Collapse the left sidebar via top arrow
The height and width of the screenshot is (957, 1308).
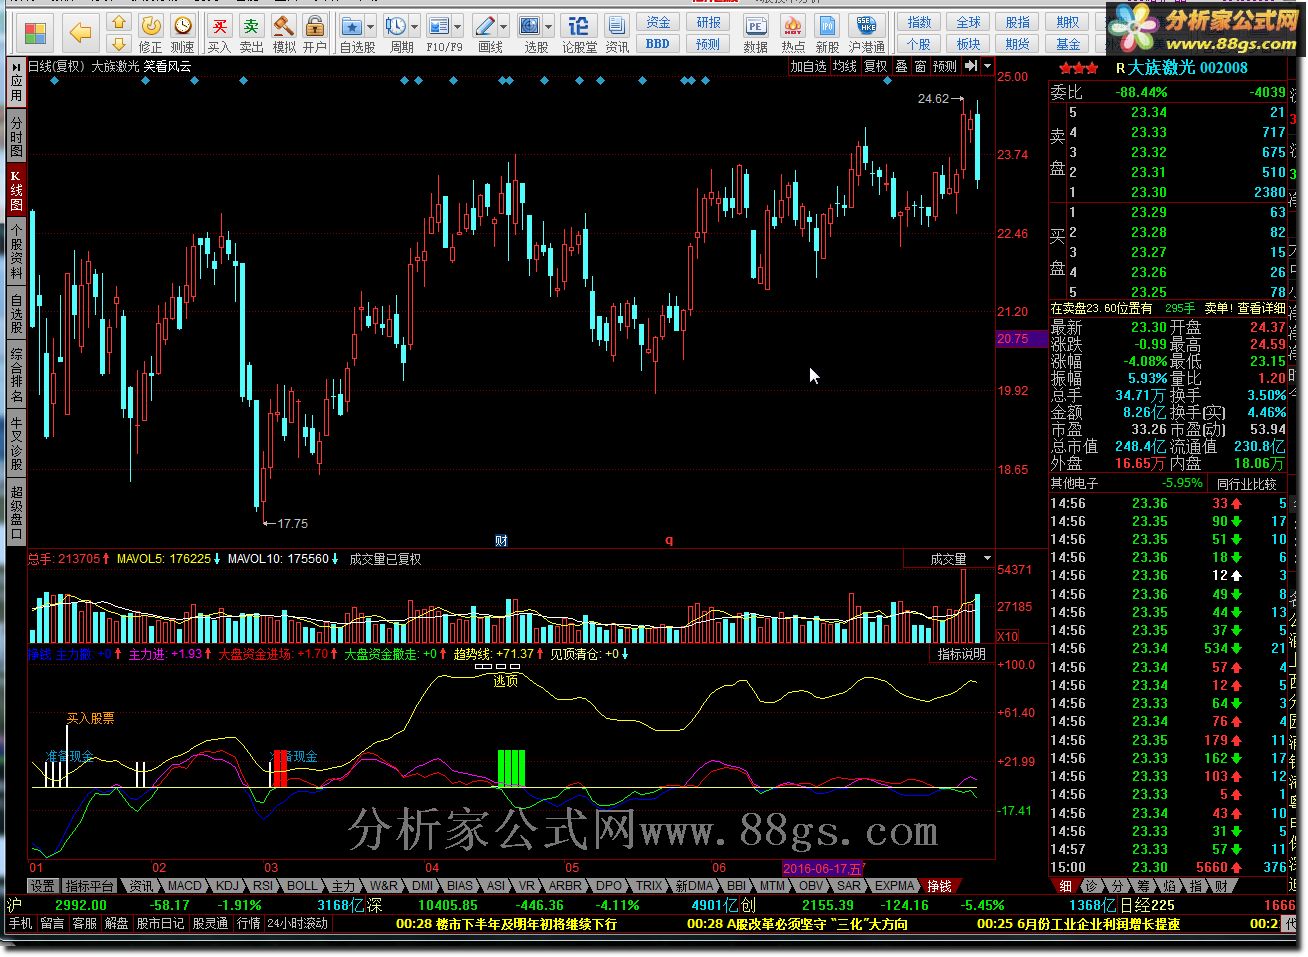[17, 65]
